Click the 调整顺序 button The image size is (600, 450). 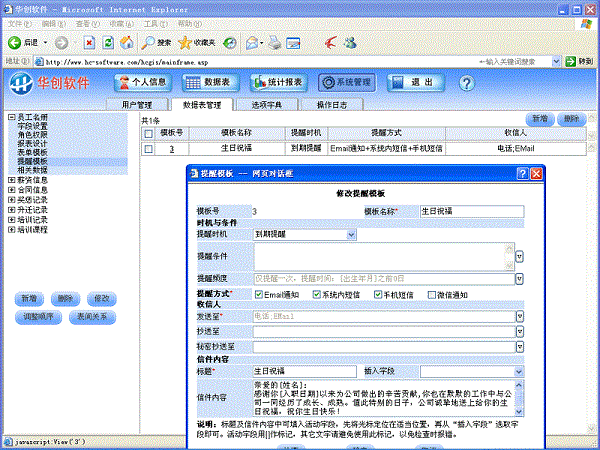38,316
